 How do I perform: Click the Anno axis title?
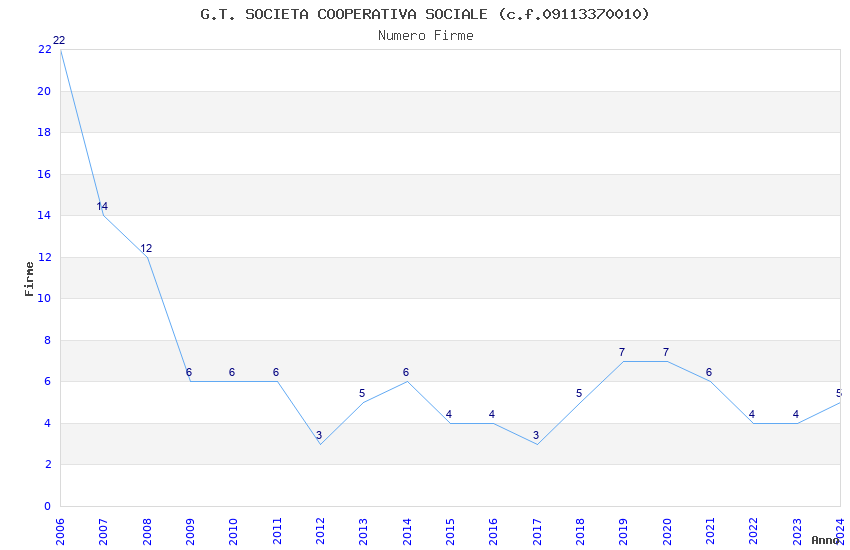click(x=825, y=540)
